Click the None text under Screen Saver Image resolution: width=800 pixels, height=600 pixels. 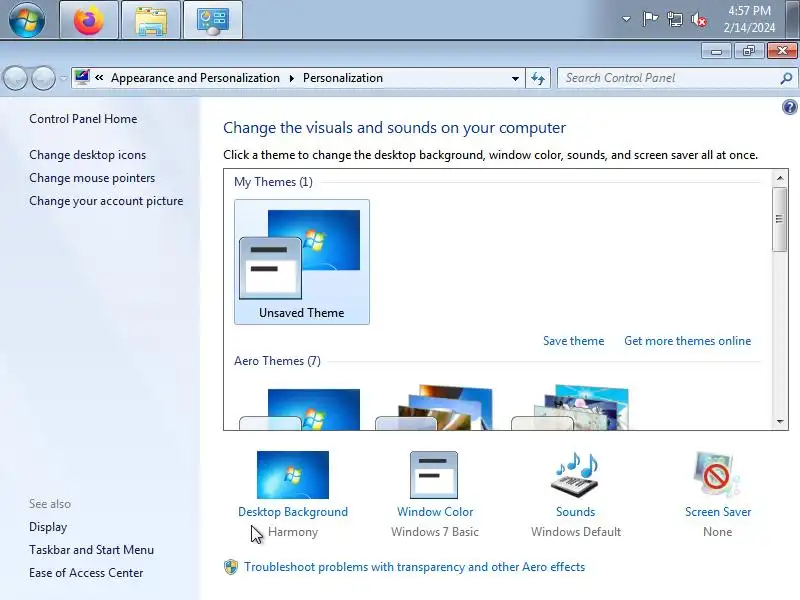click(x=717, y=532)
